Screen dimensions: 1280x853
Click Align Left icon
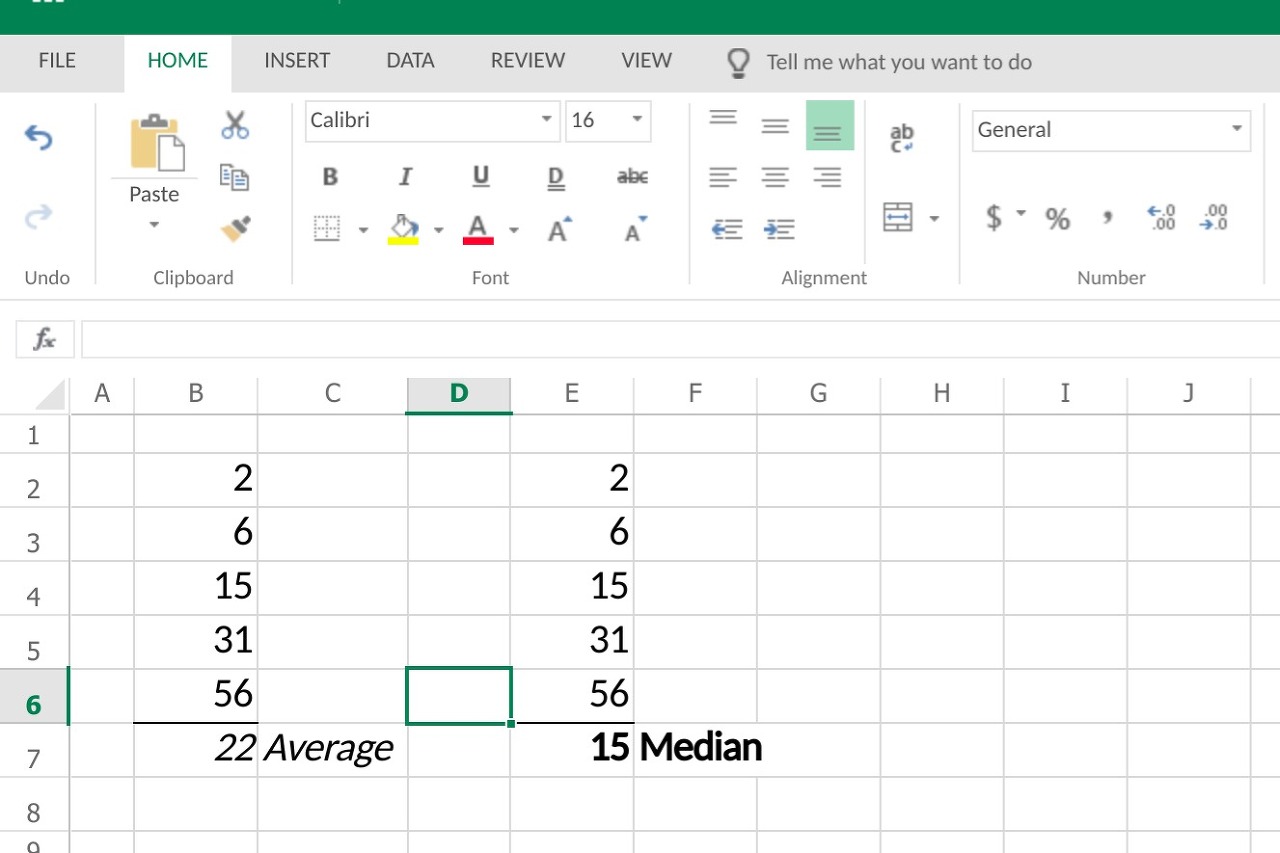pyautogui.click(x=723, y=178)
